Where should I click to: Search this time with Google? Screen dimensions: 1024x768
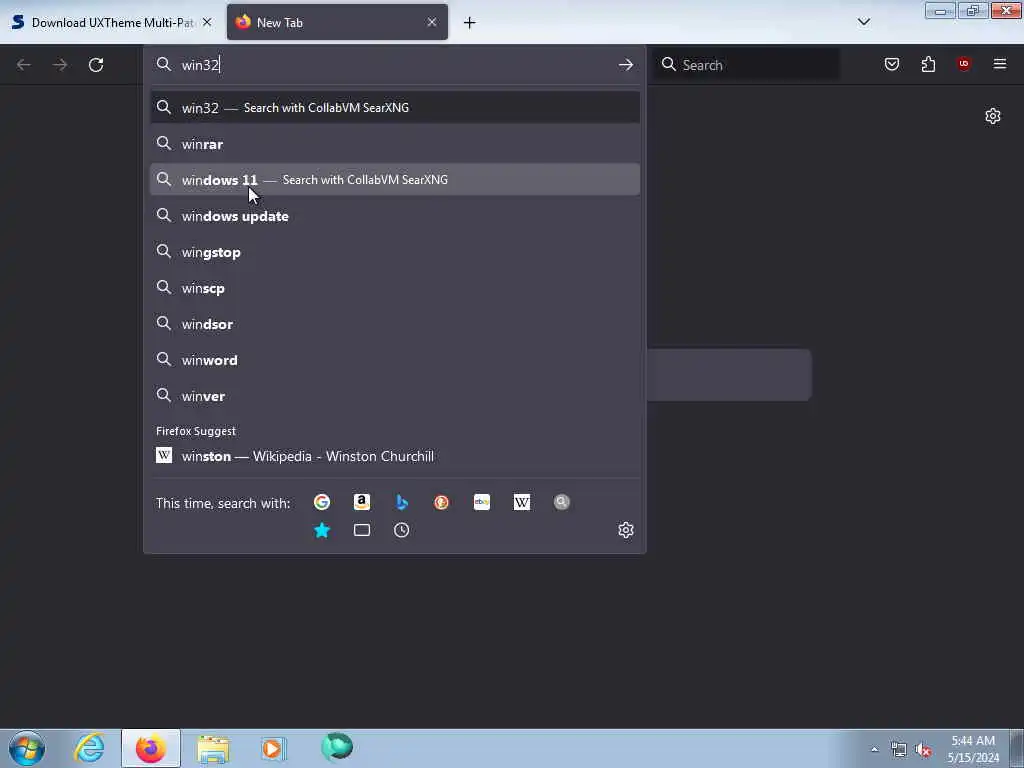321,502
